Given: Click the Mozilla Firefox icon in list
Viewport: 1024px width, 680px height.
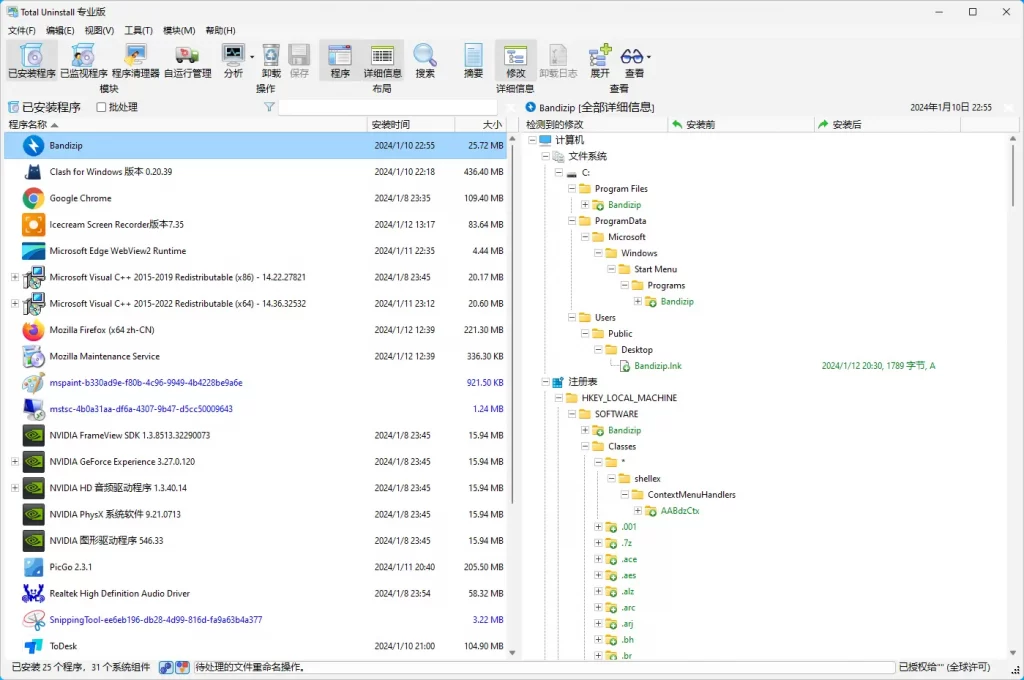Looking at the screenshot, I should 33,330.
